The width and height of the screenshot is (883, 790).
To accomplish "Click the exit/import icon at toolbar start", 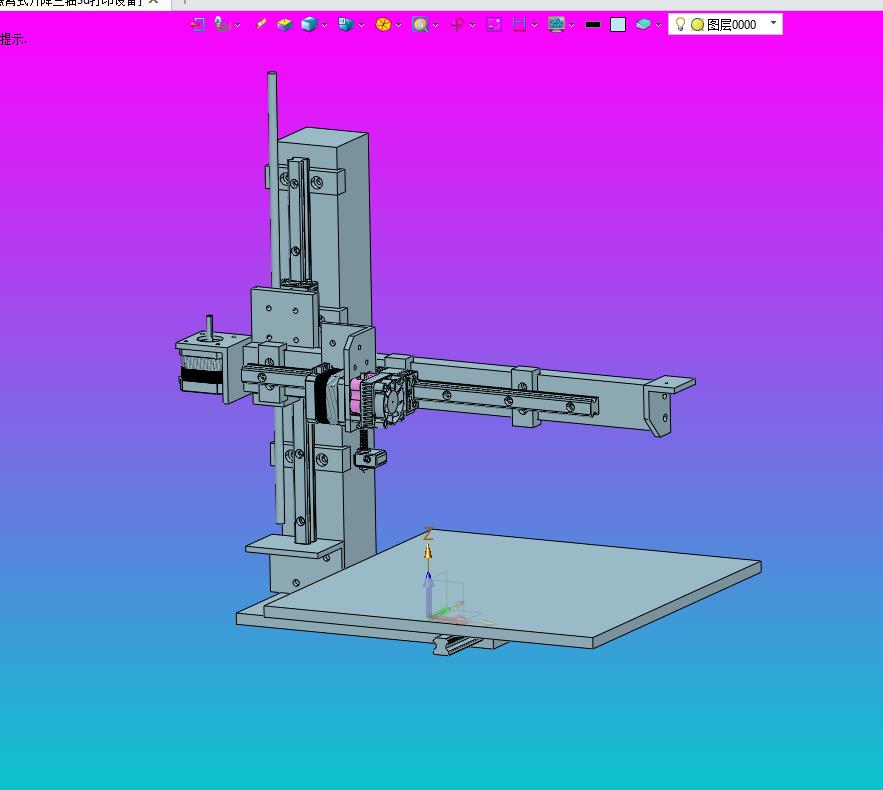I will pyautogui.click(x=197, y=24).
